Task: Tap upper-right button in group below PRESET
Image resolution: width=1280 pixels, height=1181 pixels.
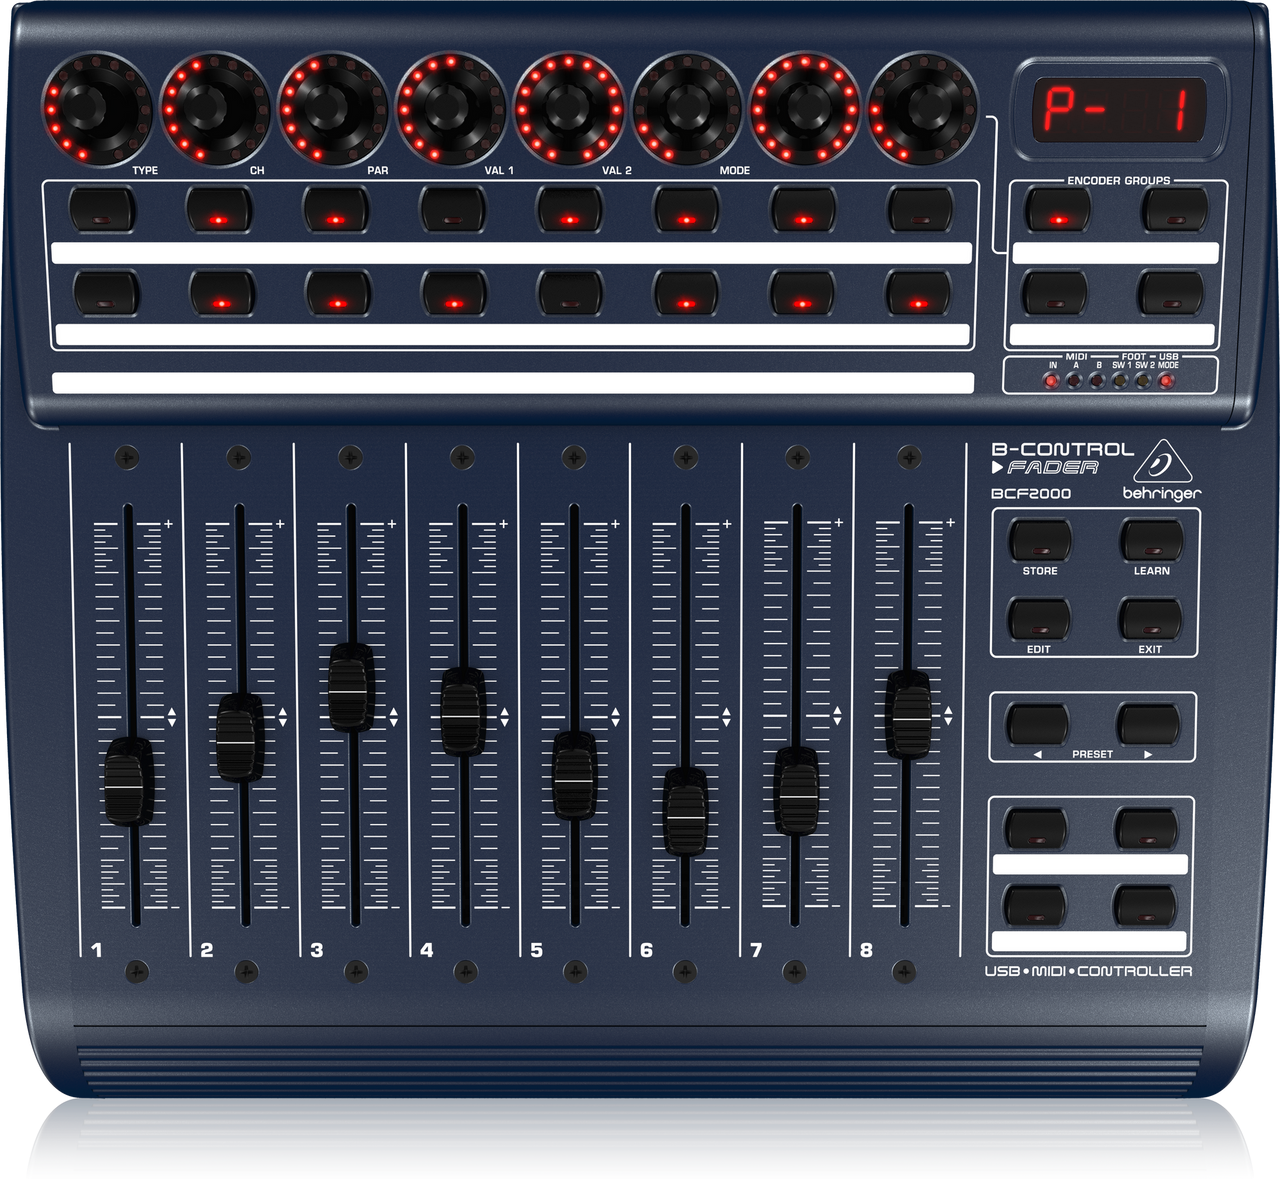Action: pos(1147,829)
